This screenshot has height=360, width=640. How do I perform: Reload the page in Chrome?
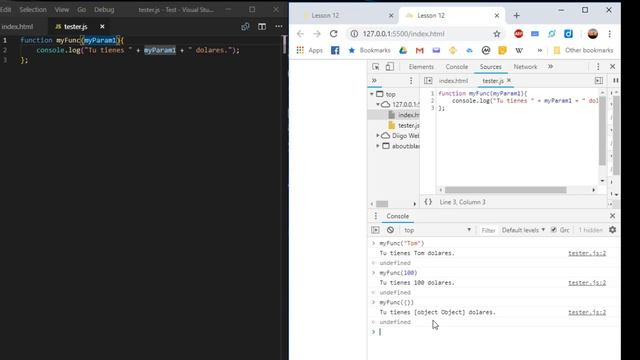pyautogui.click(x=333, y=34)
